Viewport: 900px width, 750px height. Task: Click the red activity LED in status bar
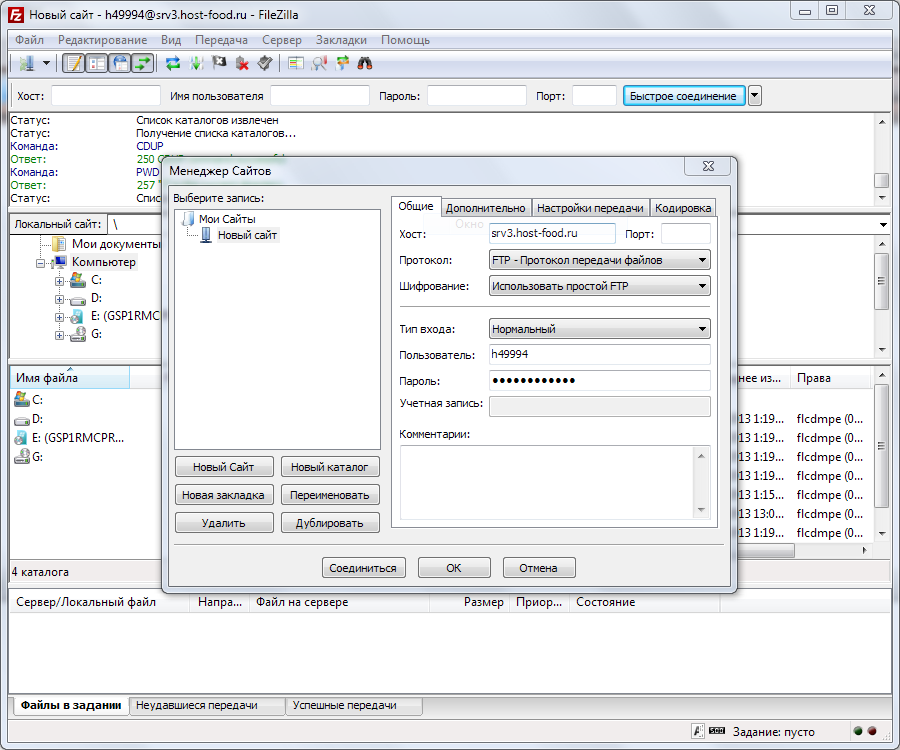pyautogui.click(x=872, y=731)
